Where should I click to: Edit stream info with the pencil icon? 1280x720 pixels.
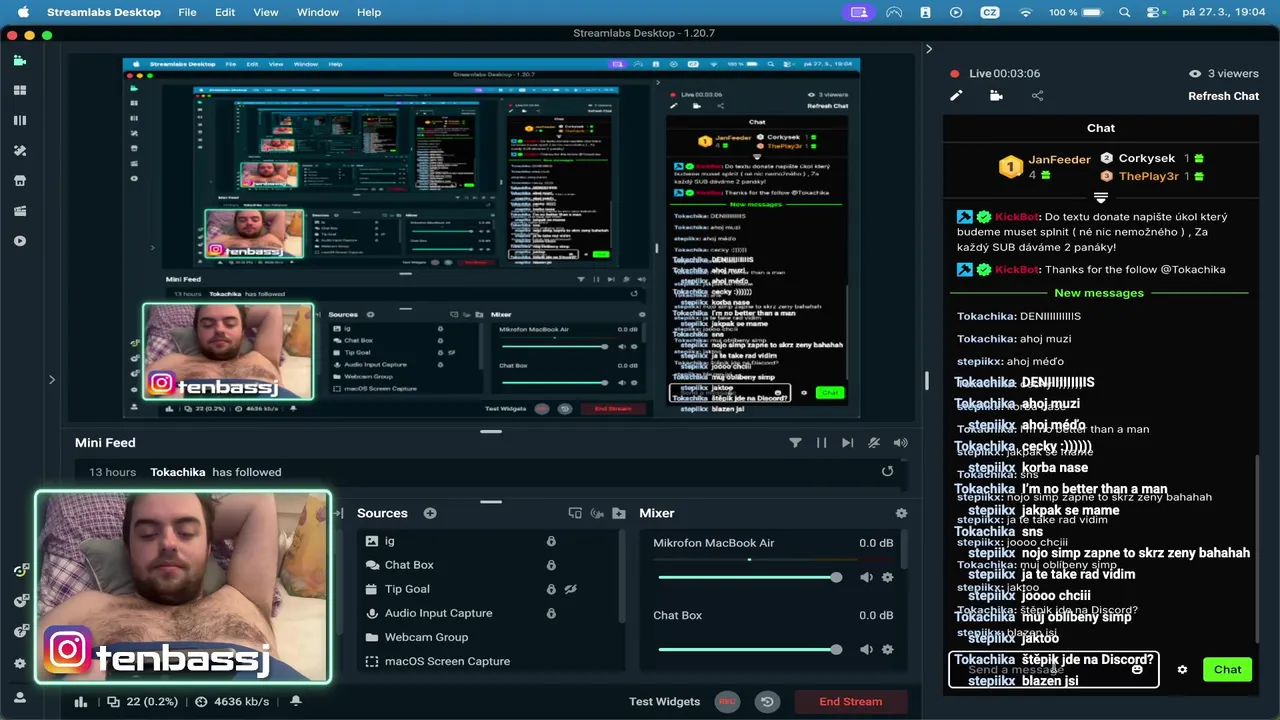[x=956, y=96]
